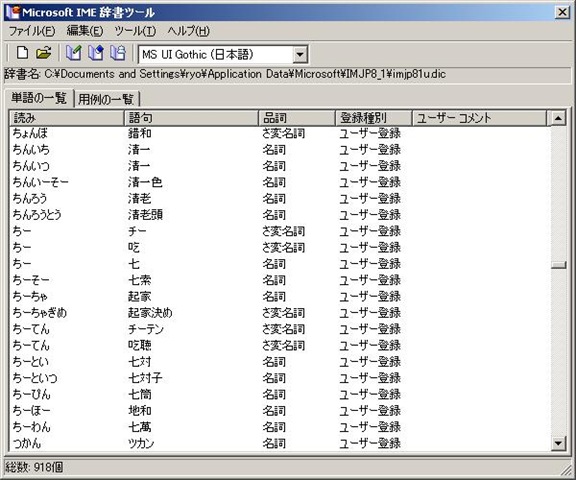Switch to the 用例の一覧 tab
This screenshot has height=480, width=576.
(106, 99)
